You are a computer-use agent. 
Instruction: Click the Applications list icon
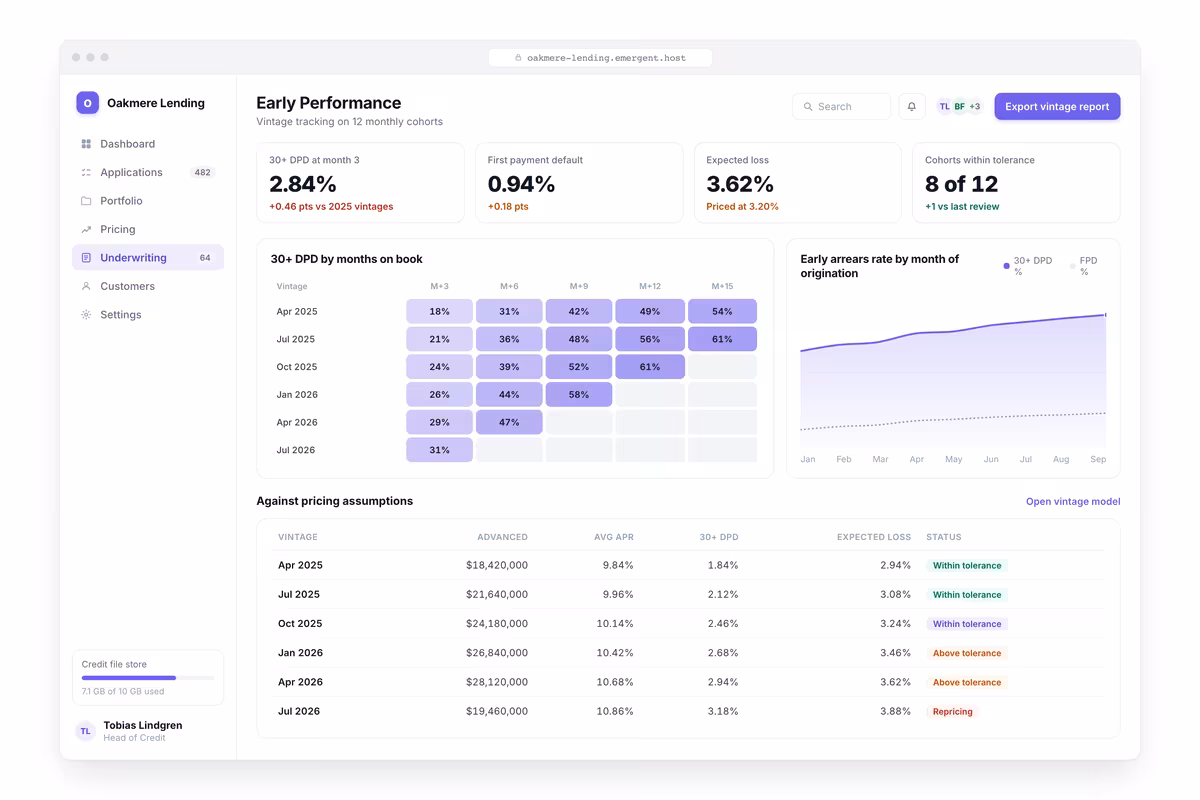(86, 172)
